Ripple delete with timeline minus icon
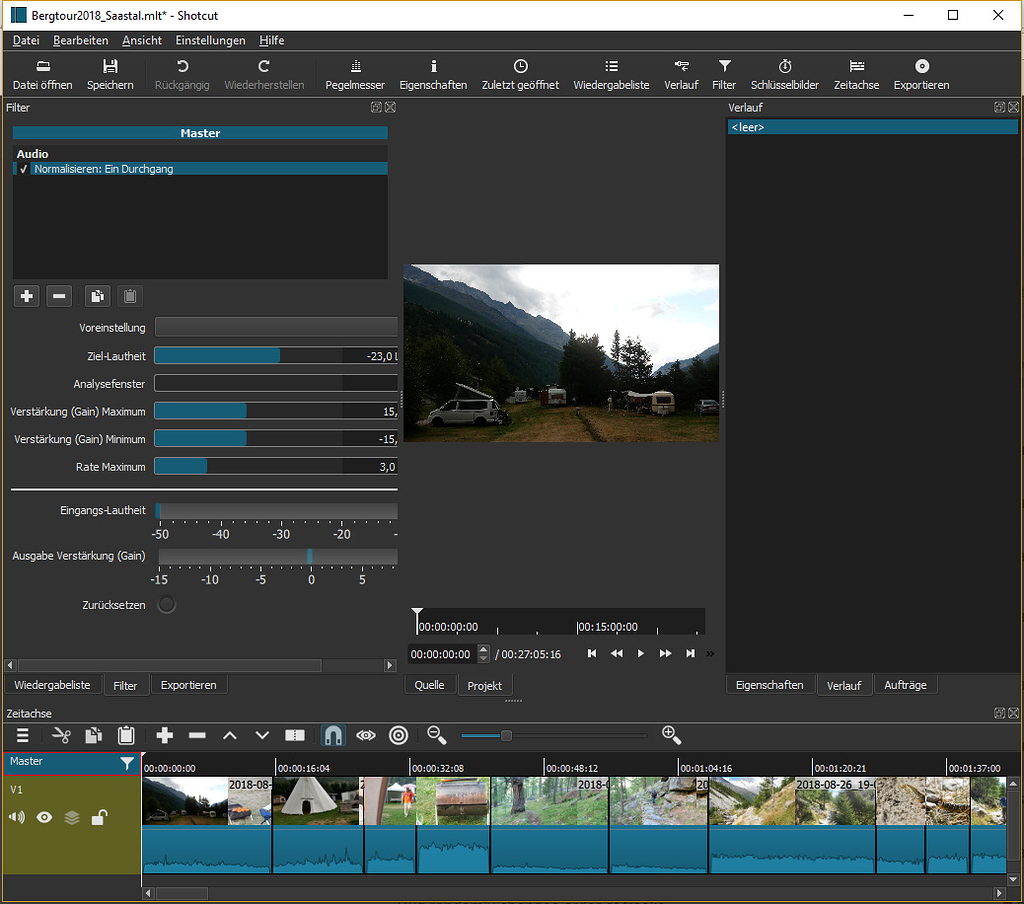Viewport: 1024px width, 904px height. (x=197, y=735)
